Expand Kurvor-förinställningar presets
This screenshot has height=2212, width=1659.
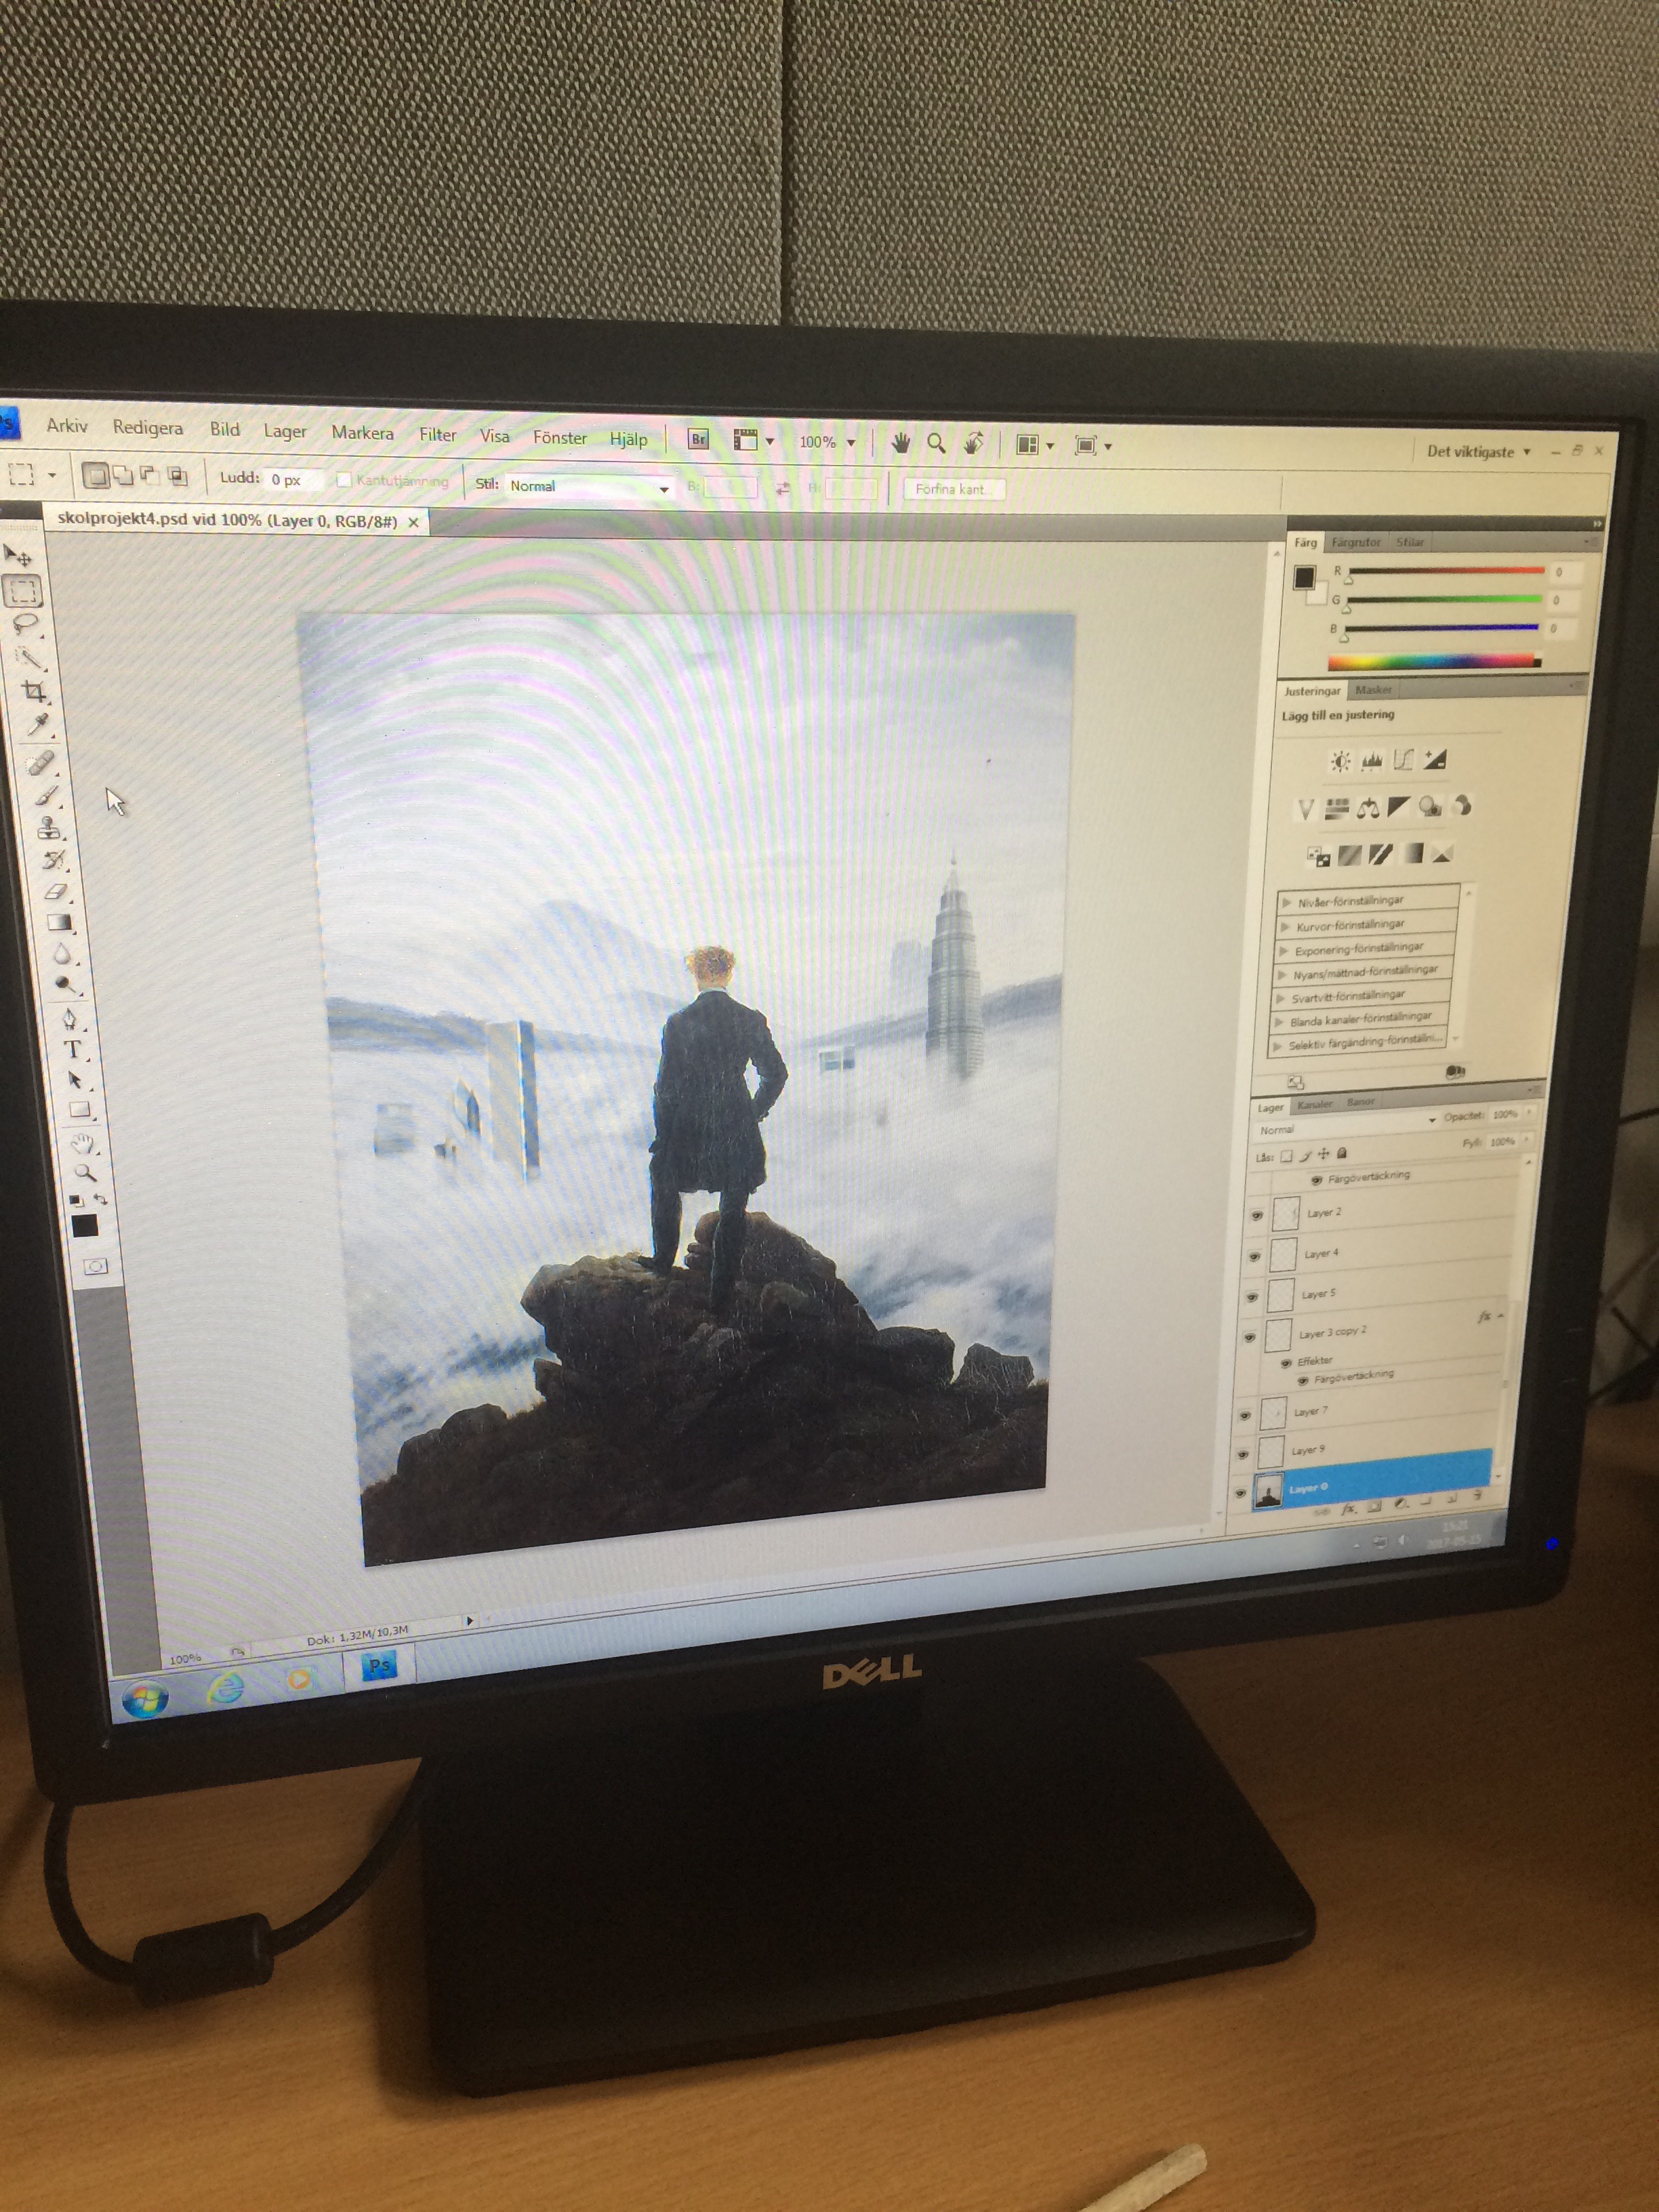[1286, 926]
